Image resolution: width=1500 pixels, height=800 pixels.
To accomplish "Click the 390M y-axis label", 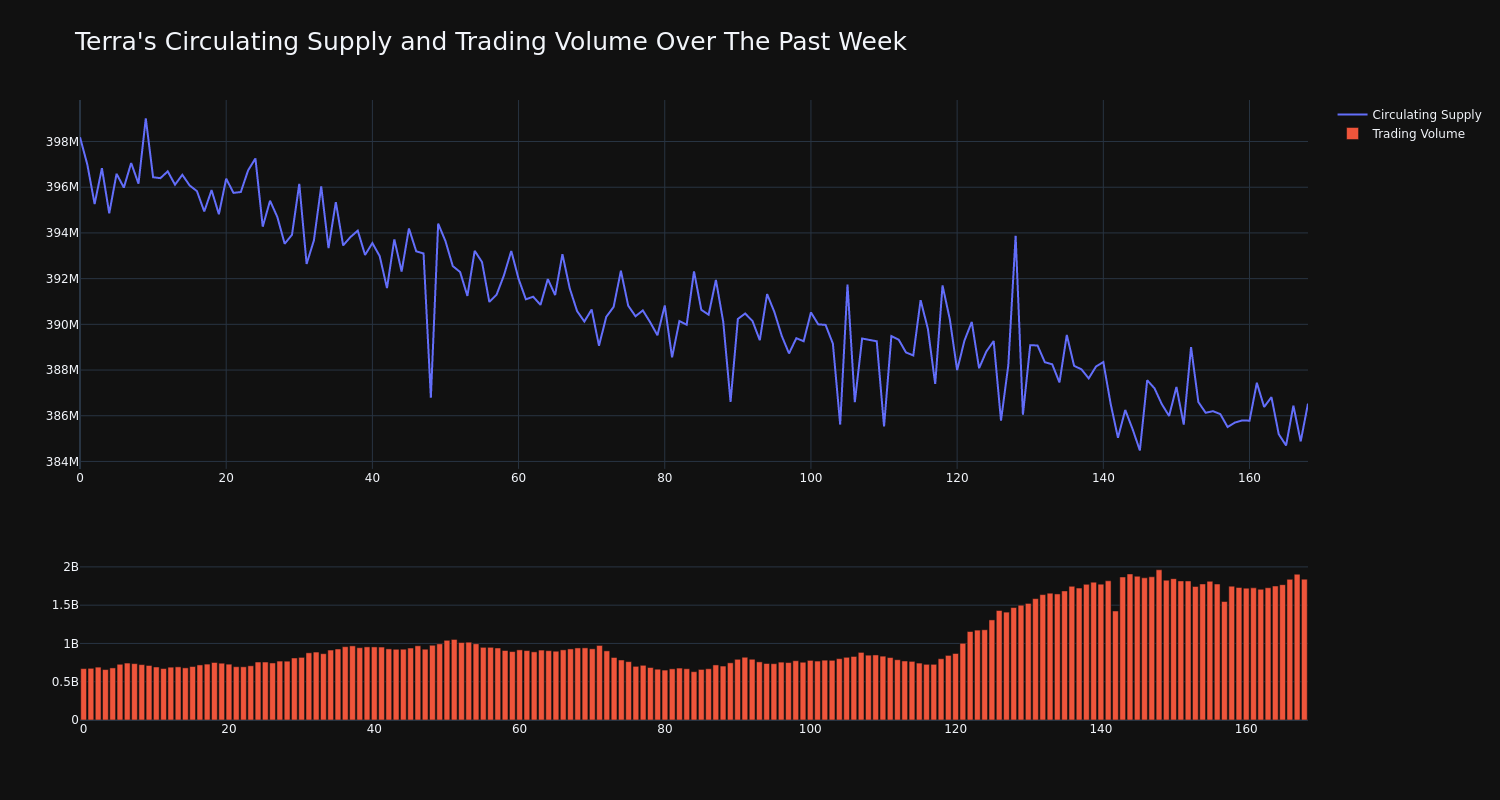I will tap(62, 325).
